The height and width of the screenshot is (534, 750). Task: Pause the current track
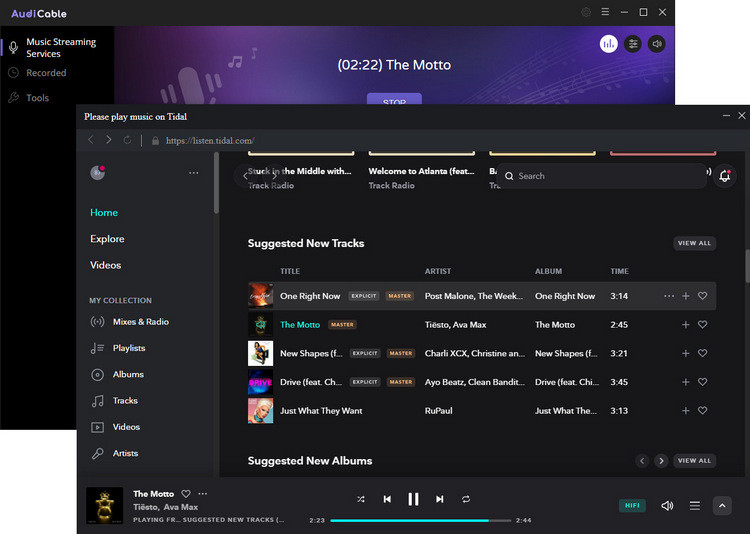pos(413,499)
